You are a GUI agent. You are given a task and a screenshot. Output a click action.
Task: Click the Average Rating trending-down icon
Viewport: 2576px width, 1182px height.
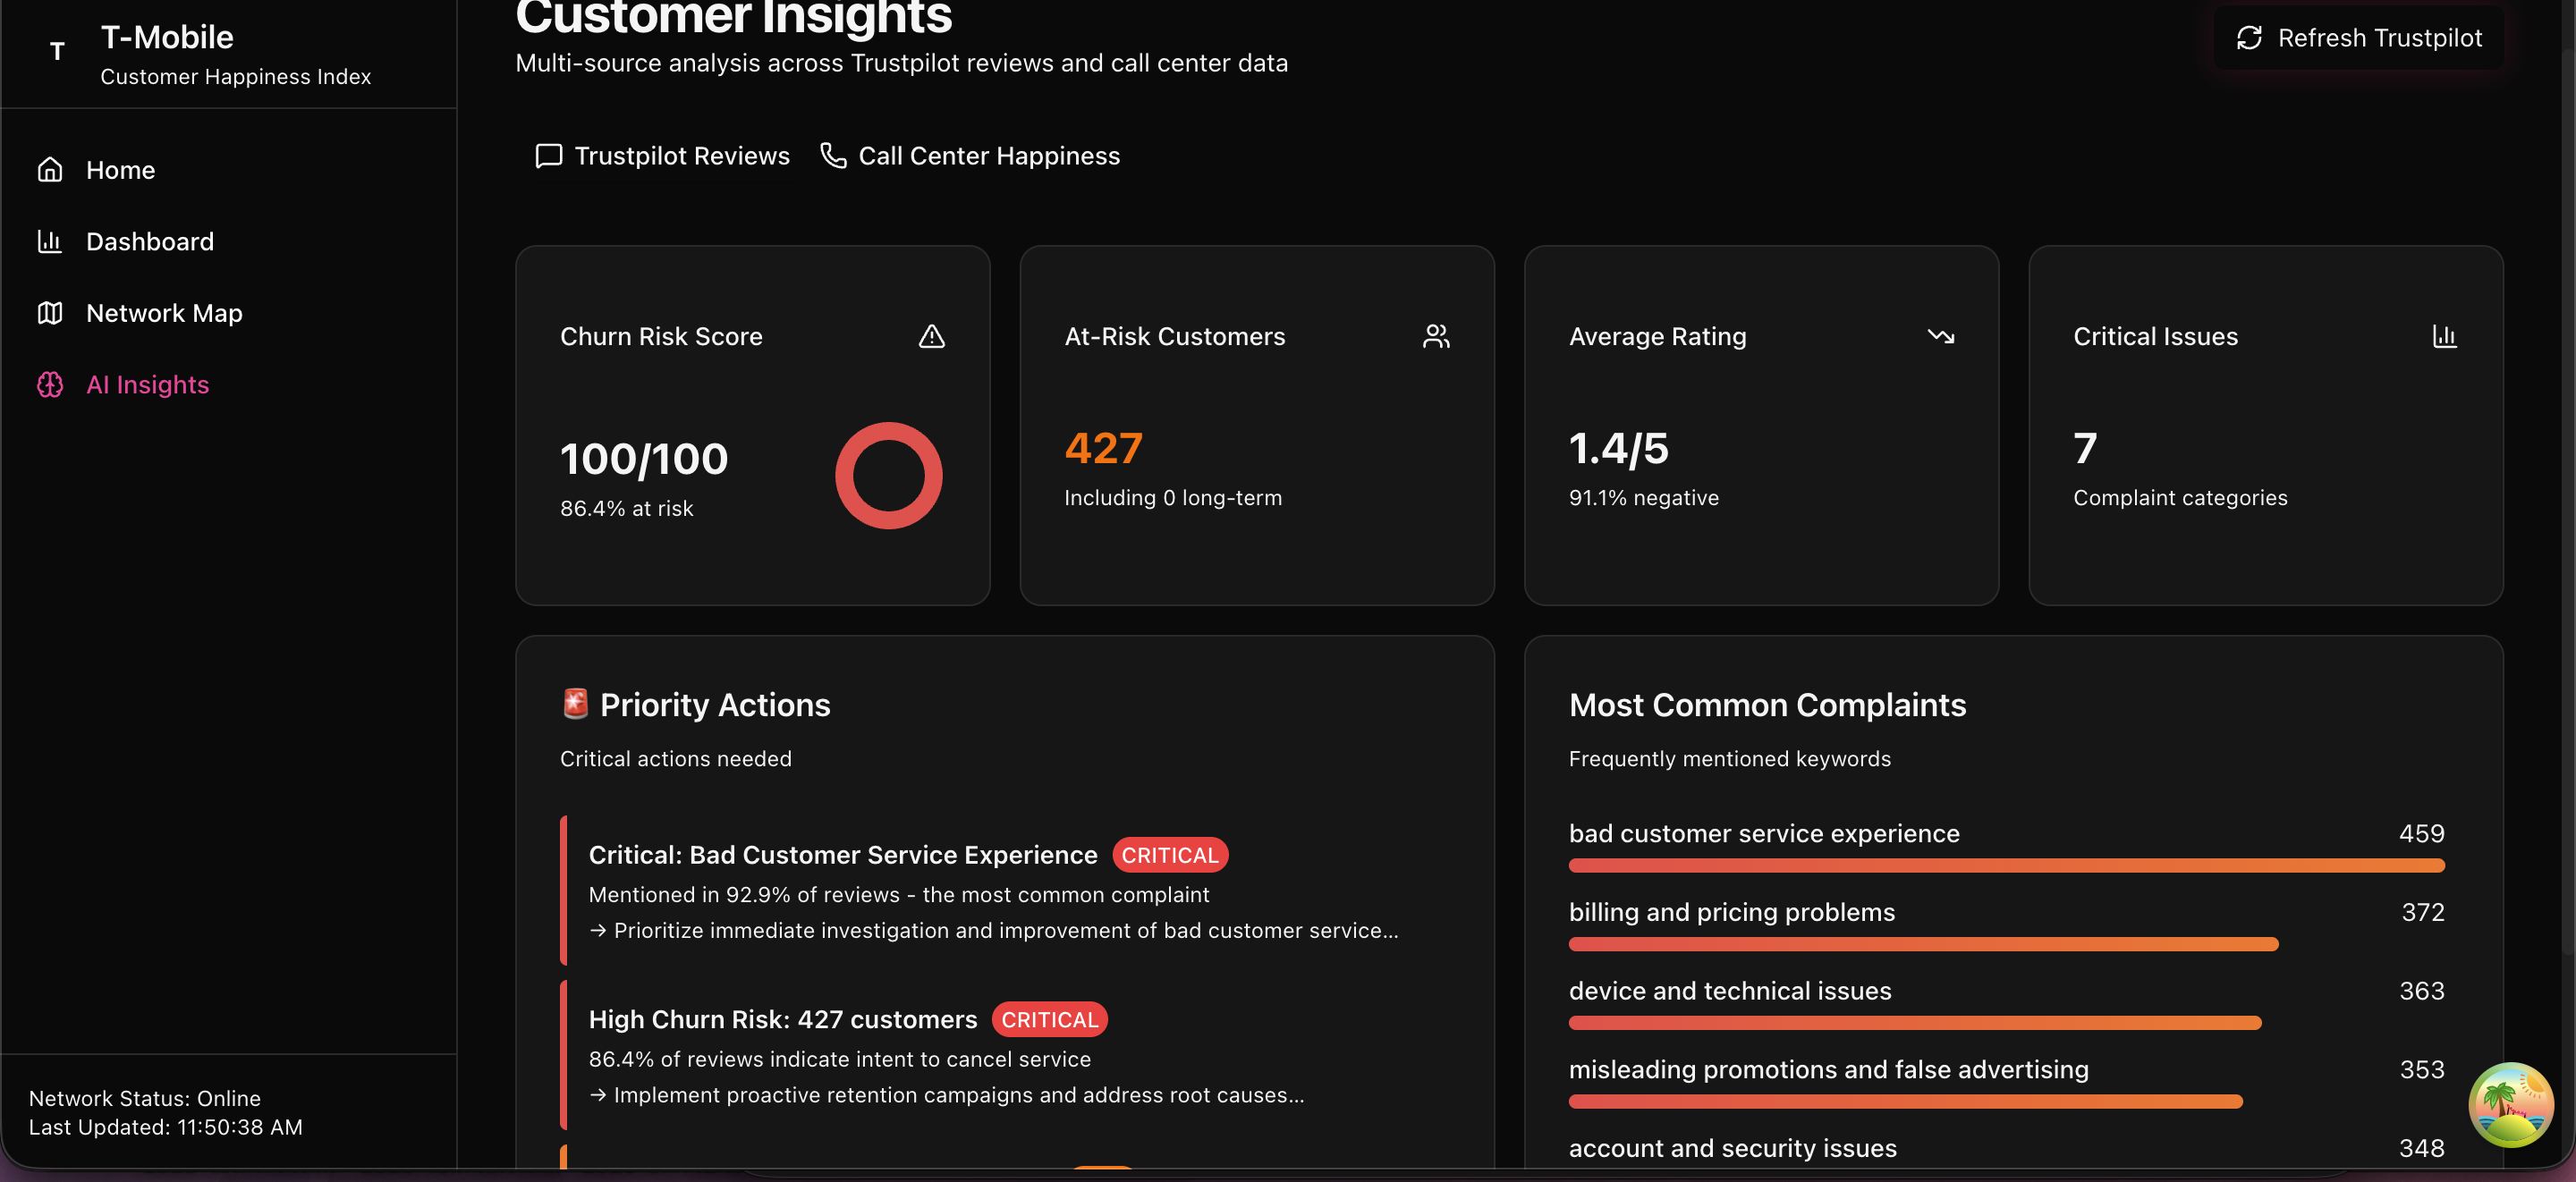click(1940, 337)
